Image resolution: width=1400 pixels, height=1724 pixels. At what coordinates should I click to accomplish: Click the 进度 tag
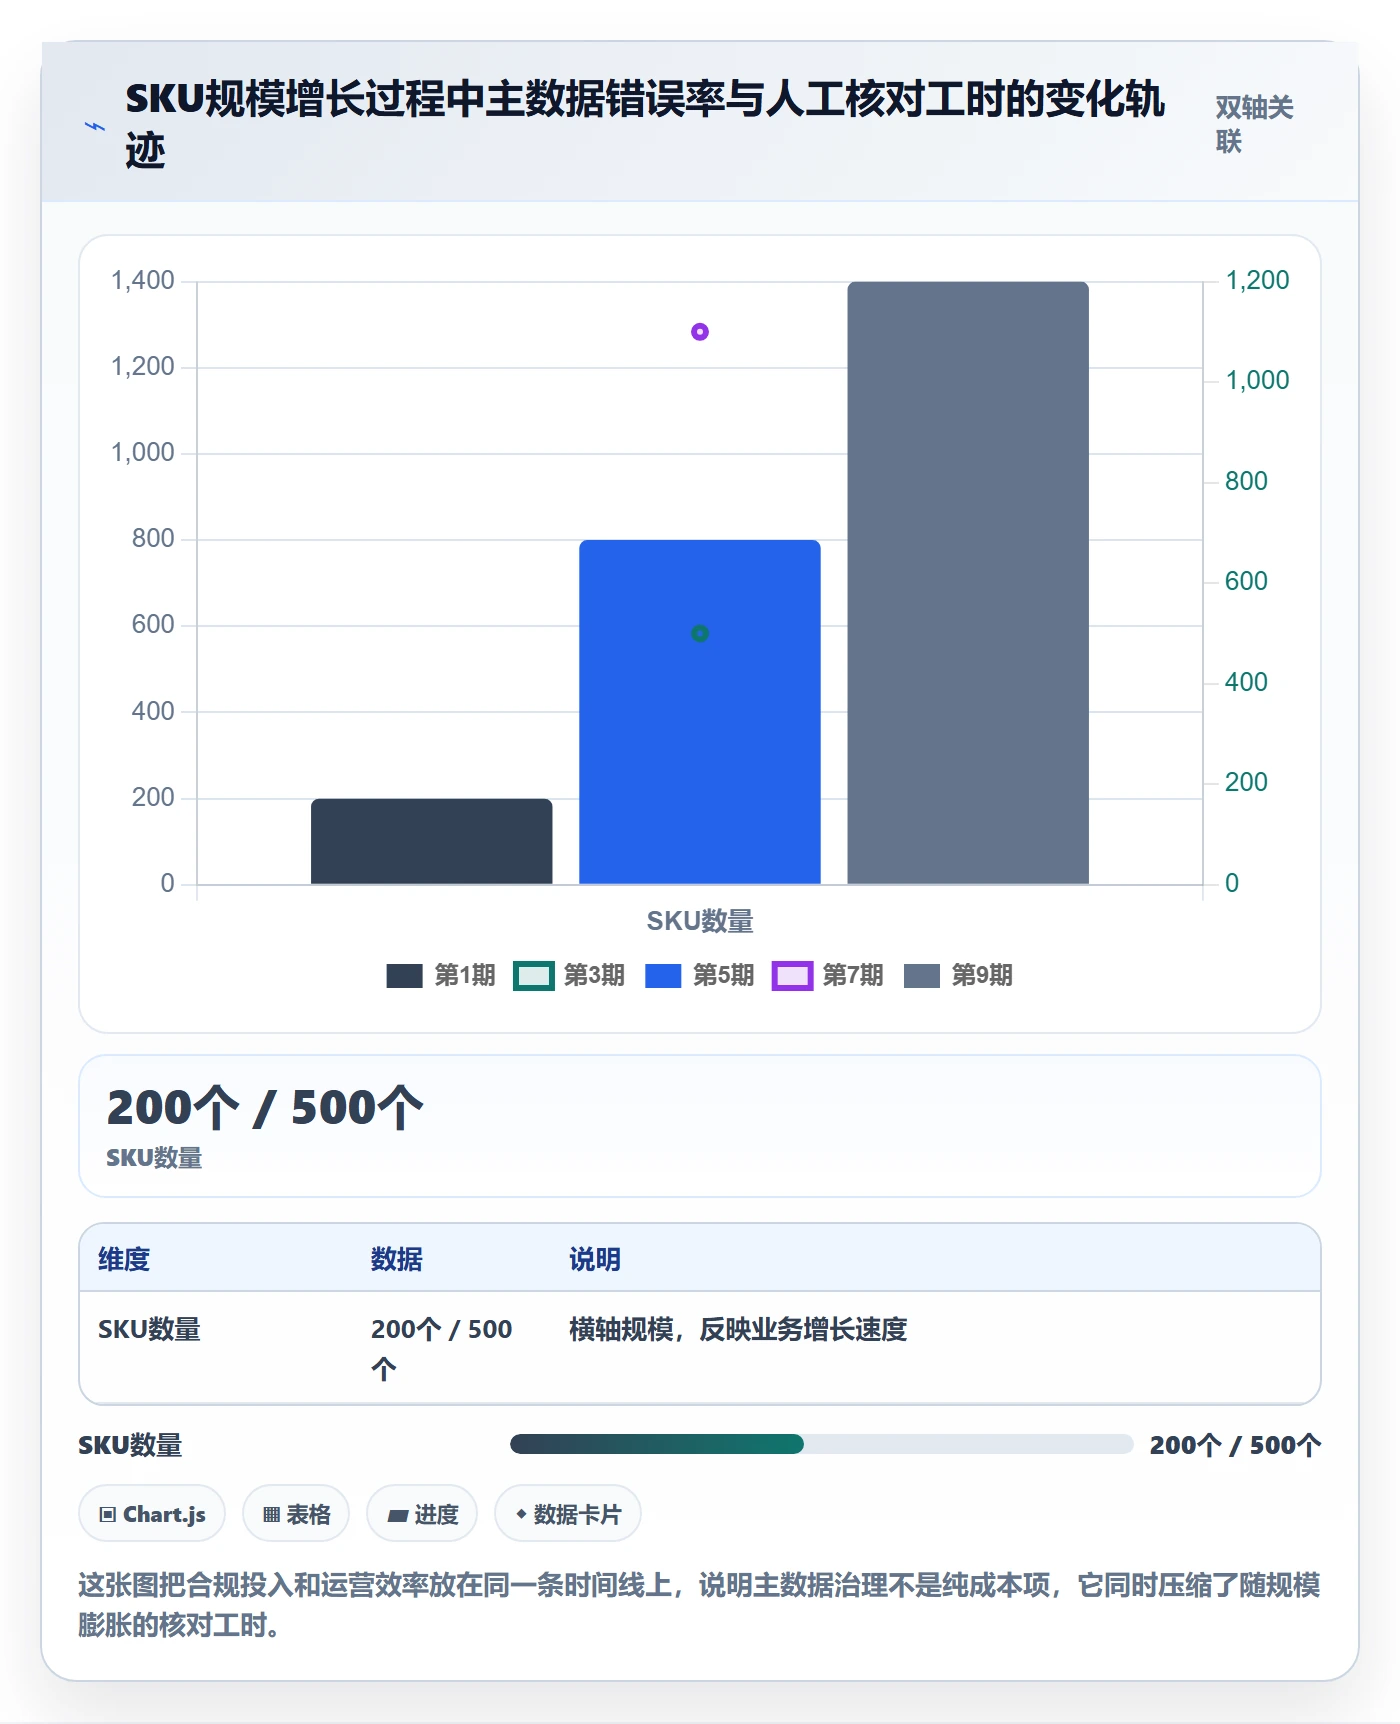(x=422, y=1514)
